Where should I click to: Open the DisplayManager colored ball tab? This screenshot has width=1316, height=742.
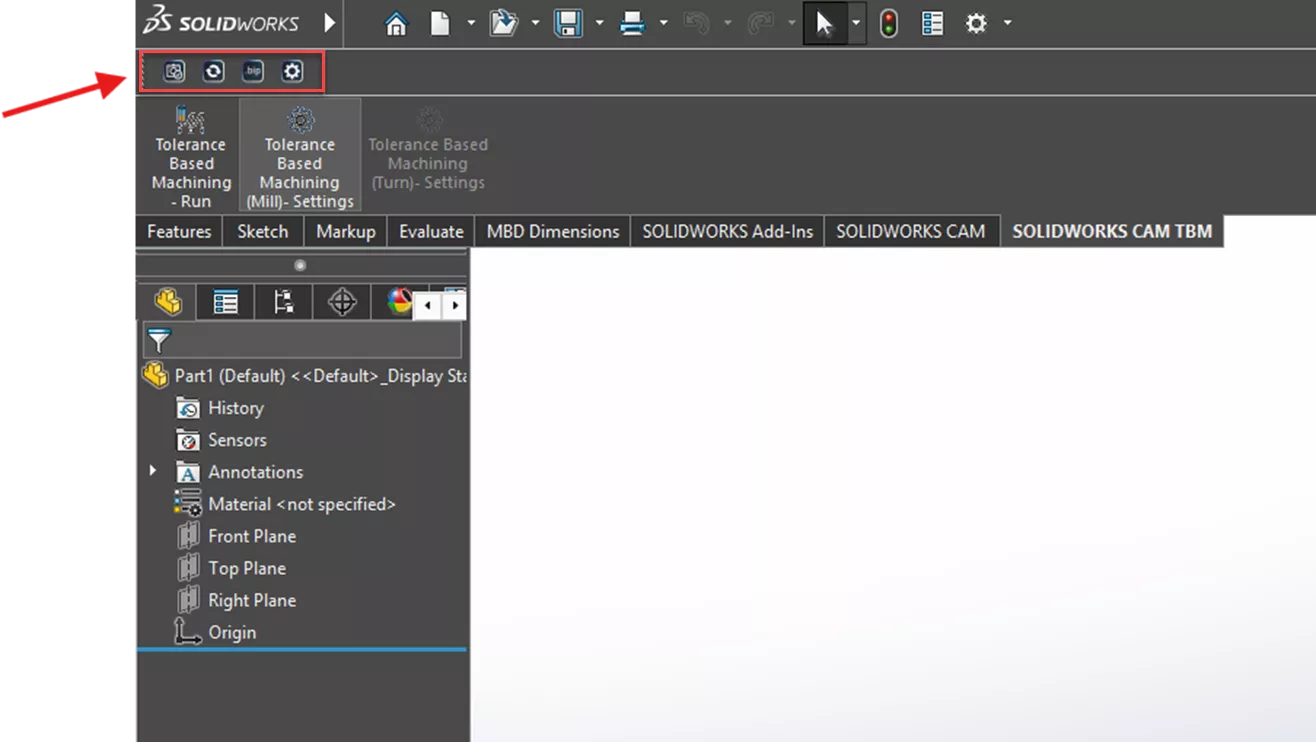[399, 302]
